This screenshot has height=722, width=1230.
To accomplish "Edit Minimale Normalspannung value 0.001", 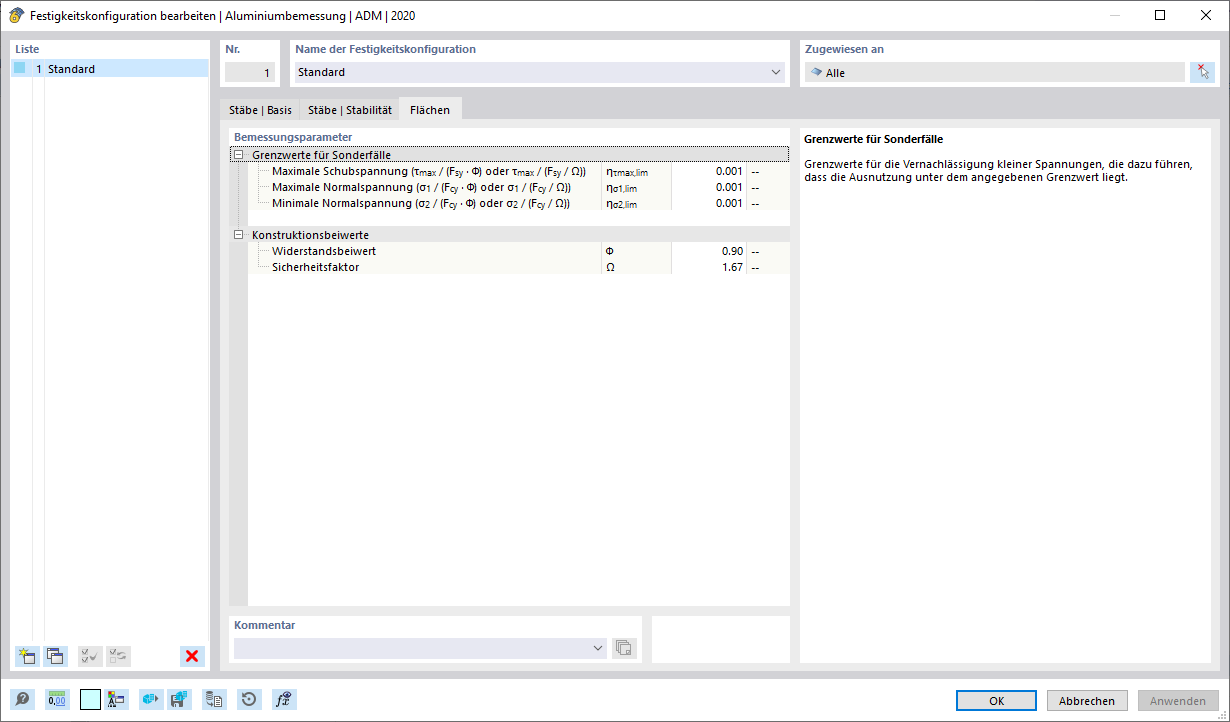I will (708, 203).
